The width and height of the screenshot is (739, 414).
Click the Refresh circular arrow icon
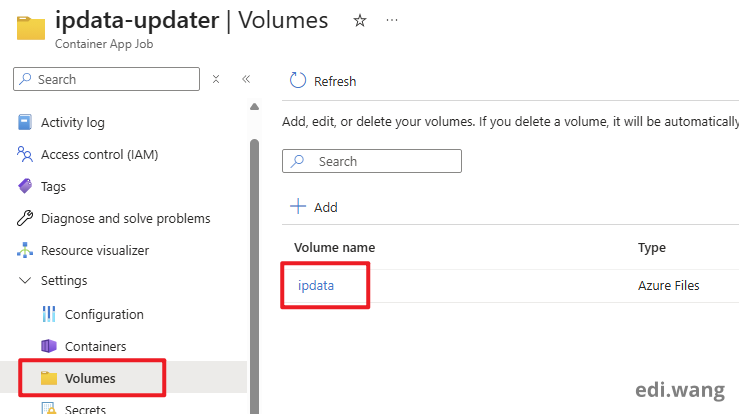click(x=297, y=81)
